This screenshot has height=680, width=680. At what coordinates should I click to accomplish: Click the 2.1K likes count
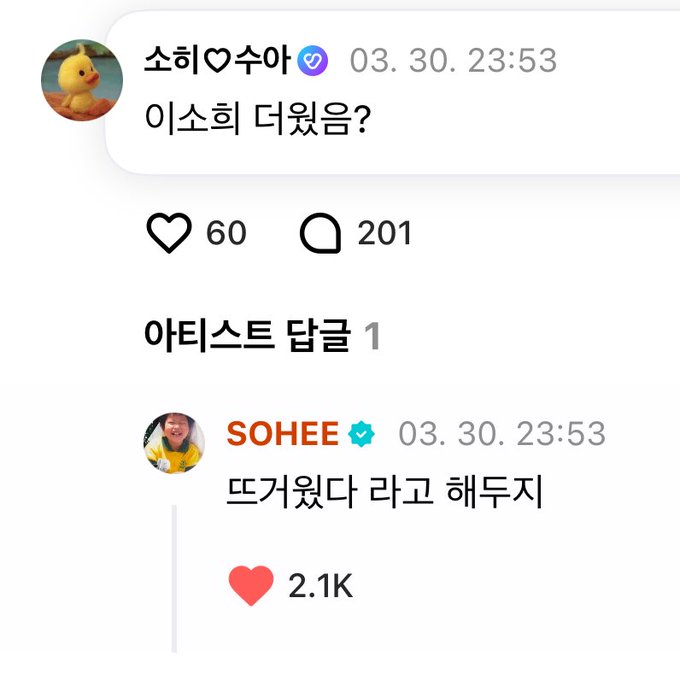(x=320, y=586)
